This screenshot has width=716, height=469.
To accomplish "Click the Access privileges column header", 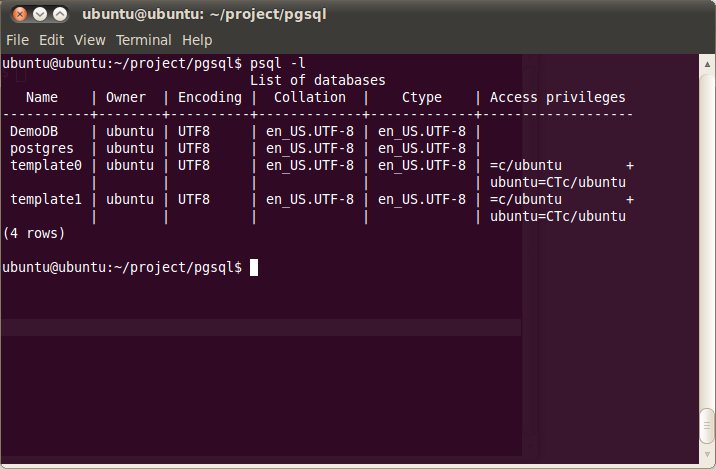I will pos(558,97).
